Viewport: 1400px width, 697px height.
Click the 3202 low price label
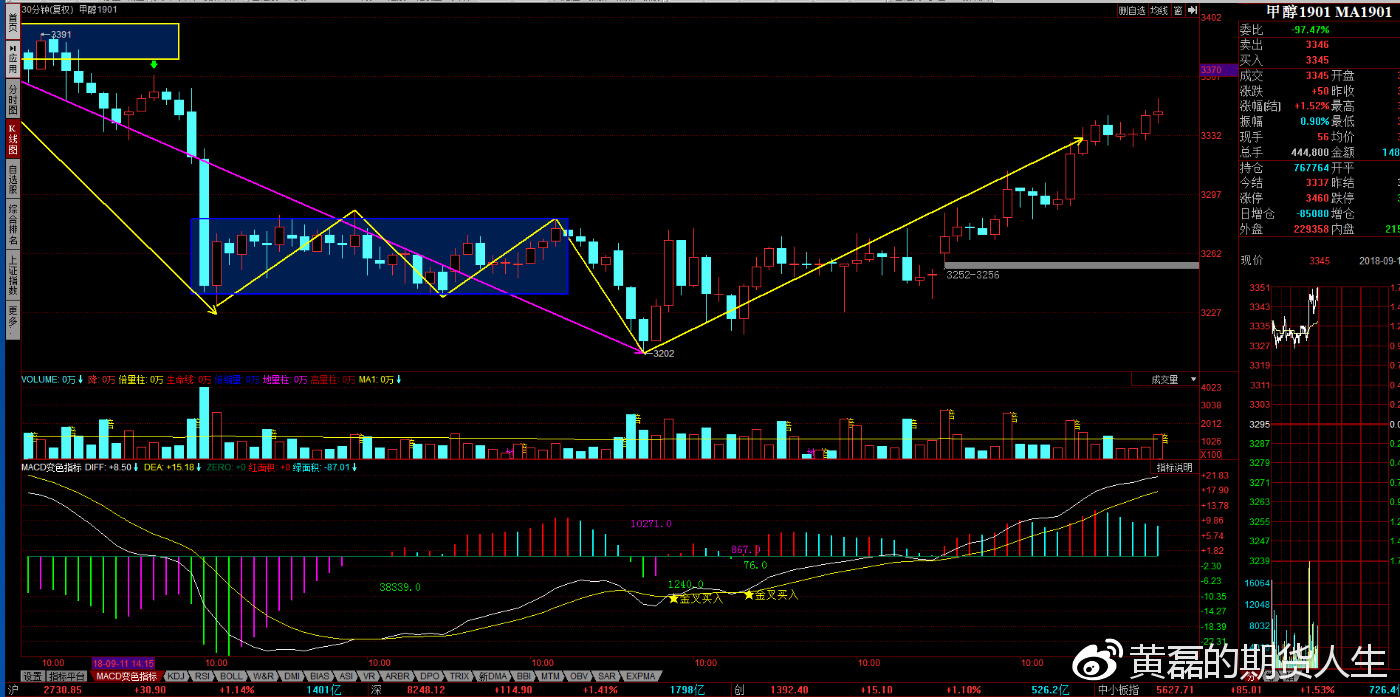(x=663, y=354)
